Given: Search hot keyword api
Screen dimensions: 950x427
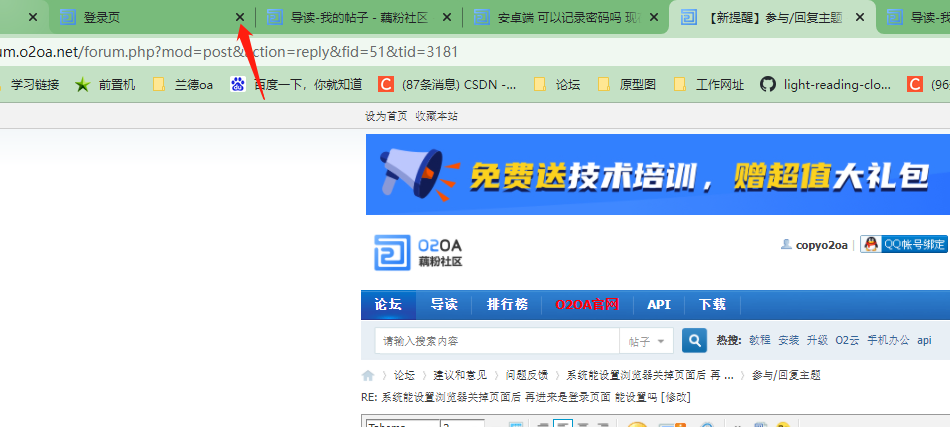Looking at the screenshot, I should pos(924,340).
